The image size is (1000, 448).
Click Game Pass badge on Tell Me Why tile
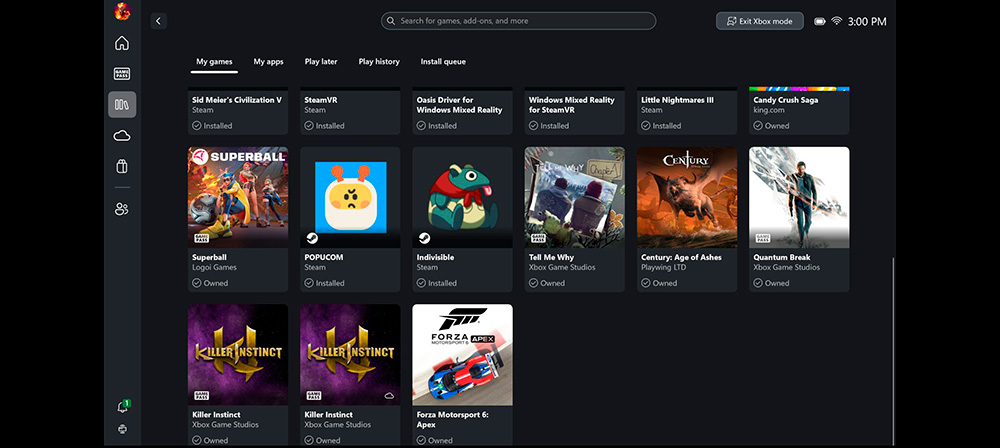(x=537, y=238)
